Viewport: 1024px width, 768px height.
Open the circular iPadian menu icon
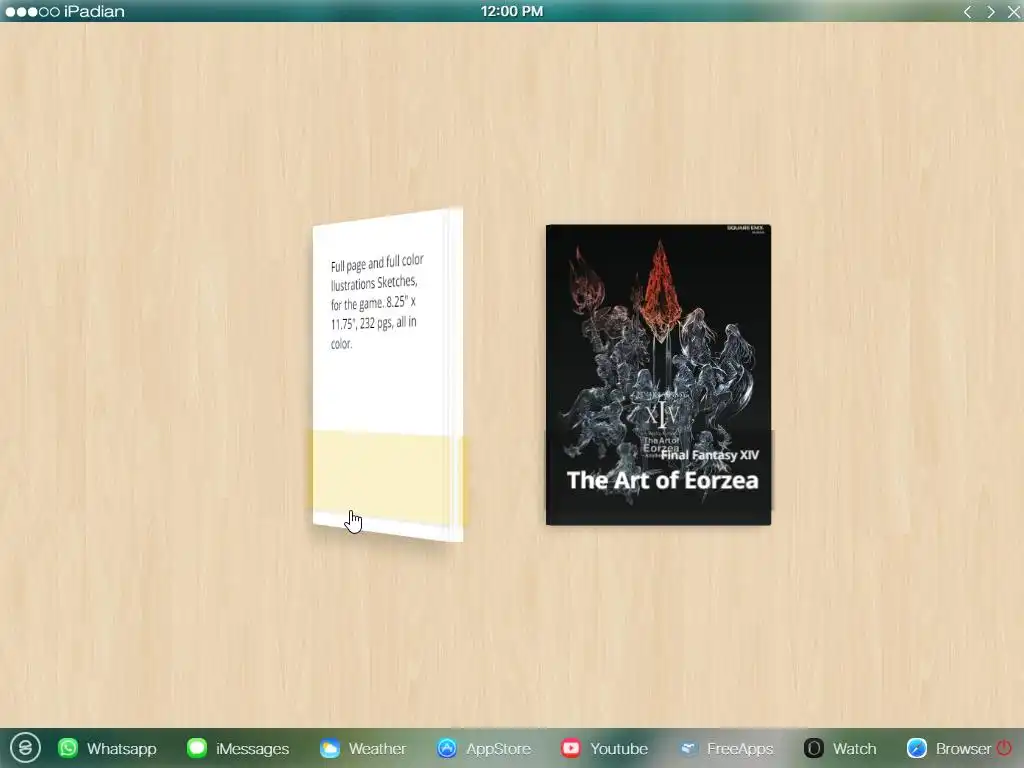25,748
